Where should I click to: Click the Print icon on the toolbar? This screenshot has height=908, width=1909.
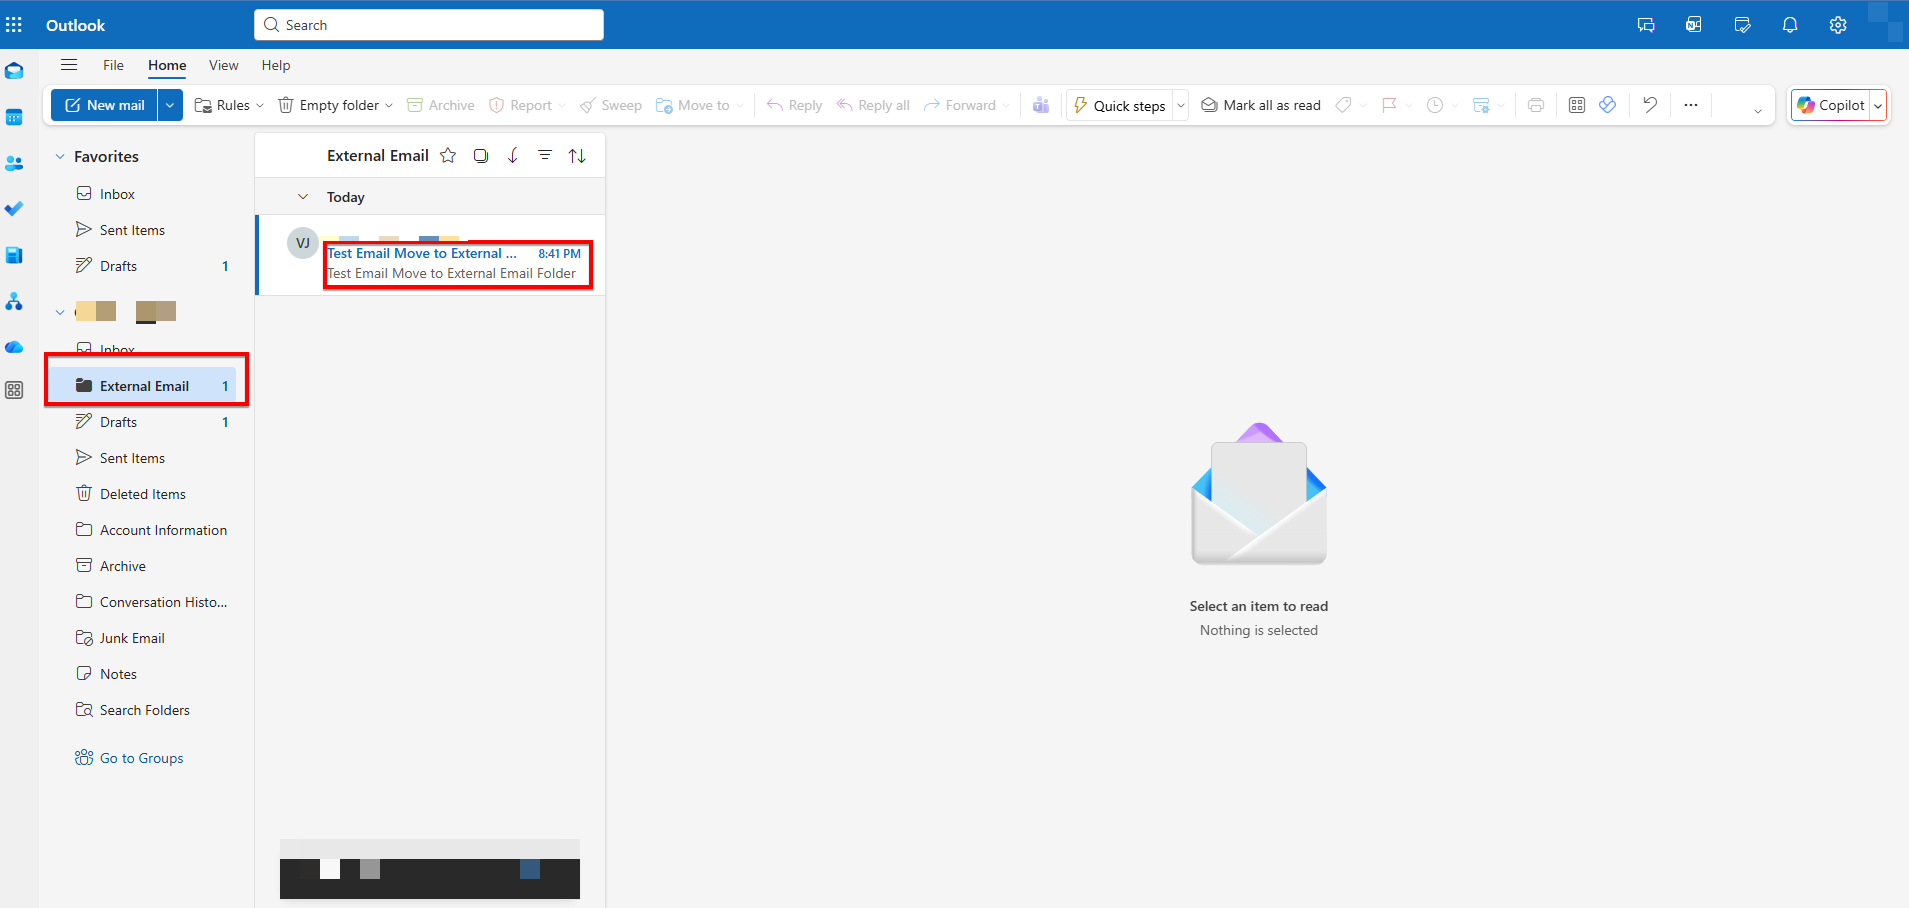click(x=1537, y=104)
